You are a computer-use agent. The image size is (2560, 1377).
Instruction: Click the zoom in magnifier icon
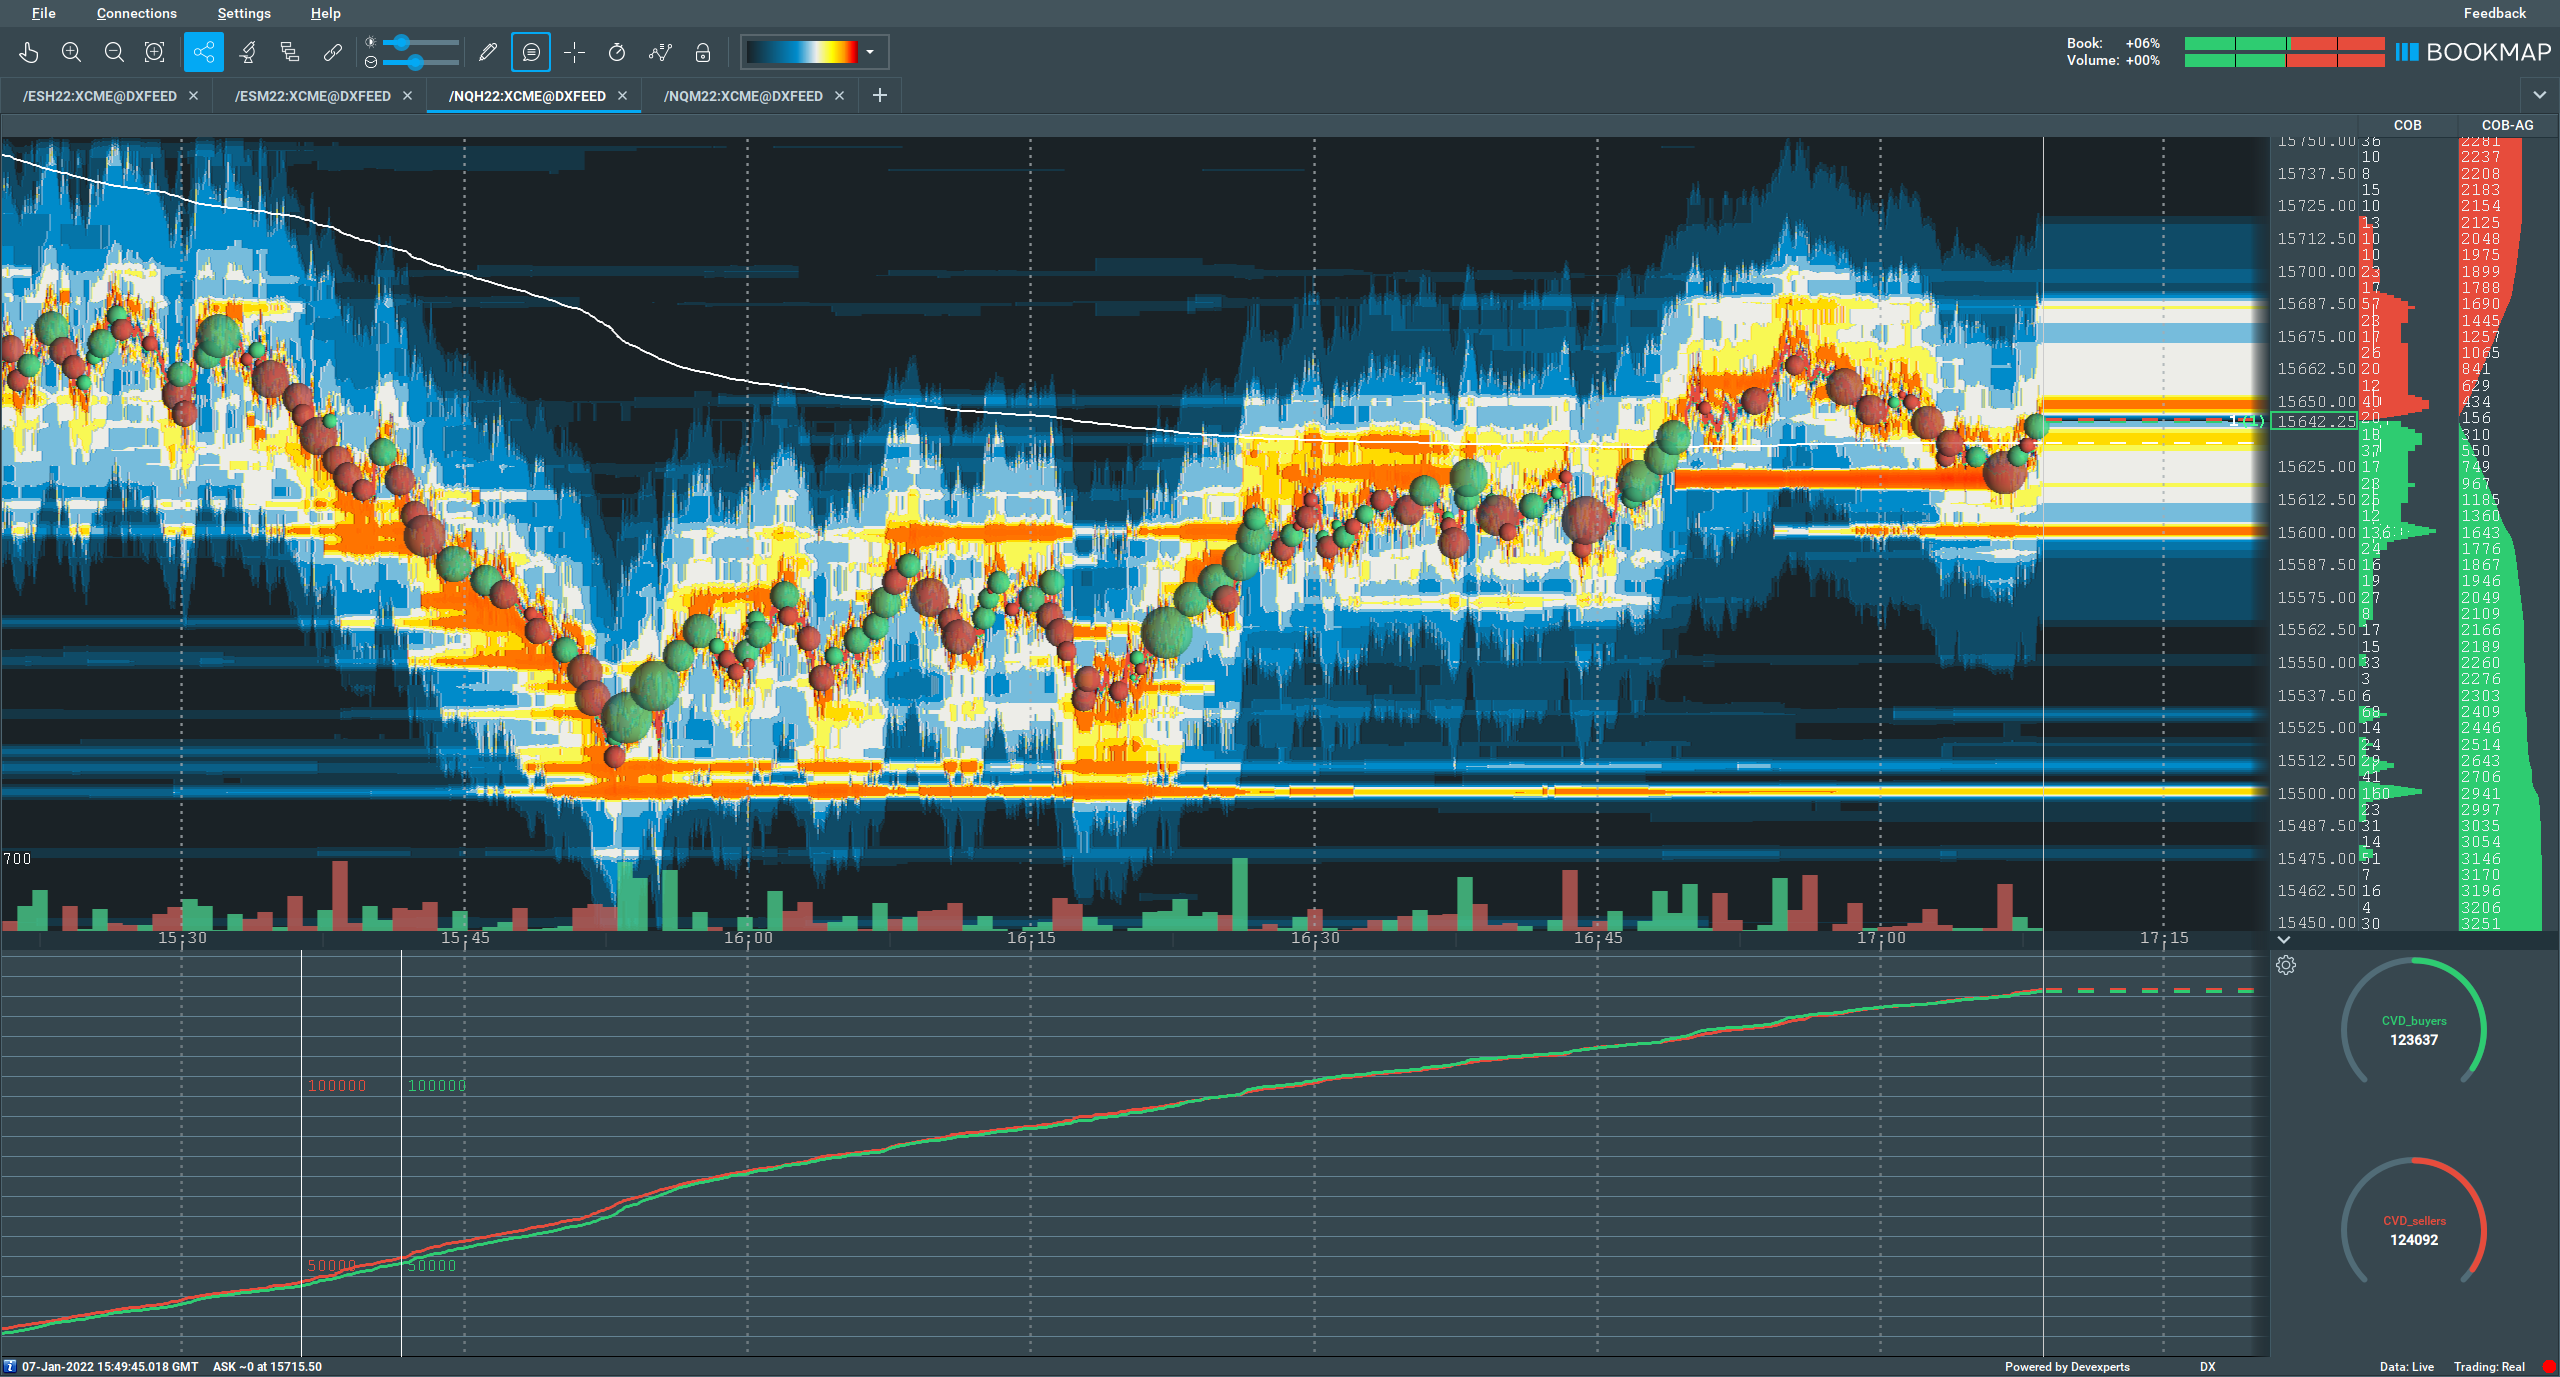tap(71, 52)
